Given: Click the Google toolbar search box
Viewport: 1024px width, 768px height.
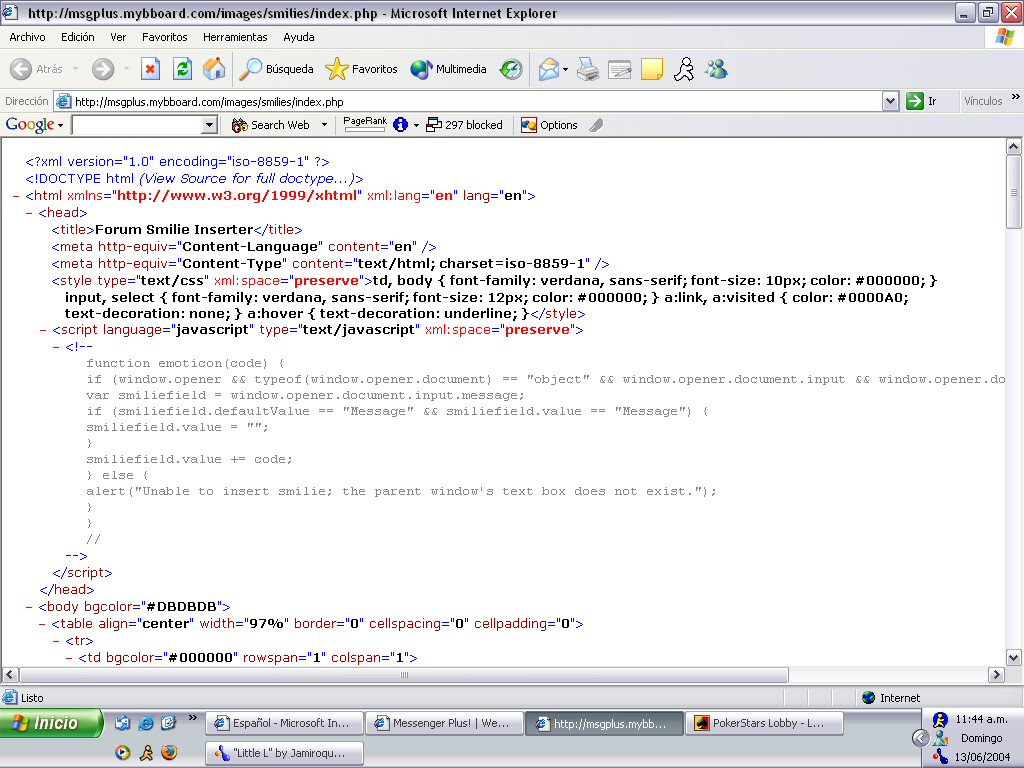Looking at the screenshot, I should click(x=137, y=125).
